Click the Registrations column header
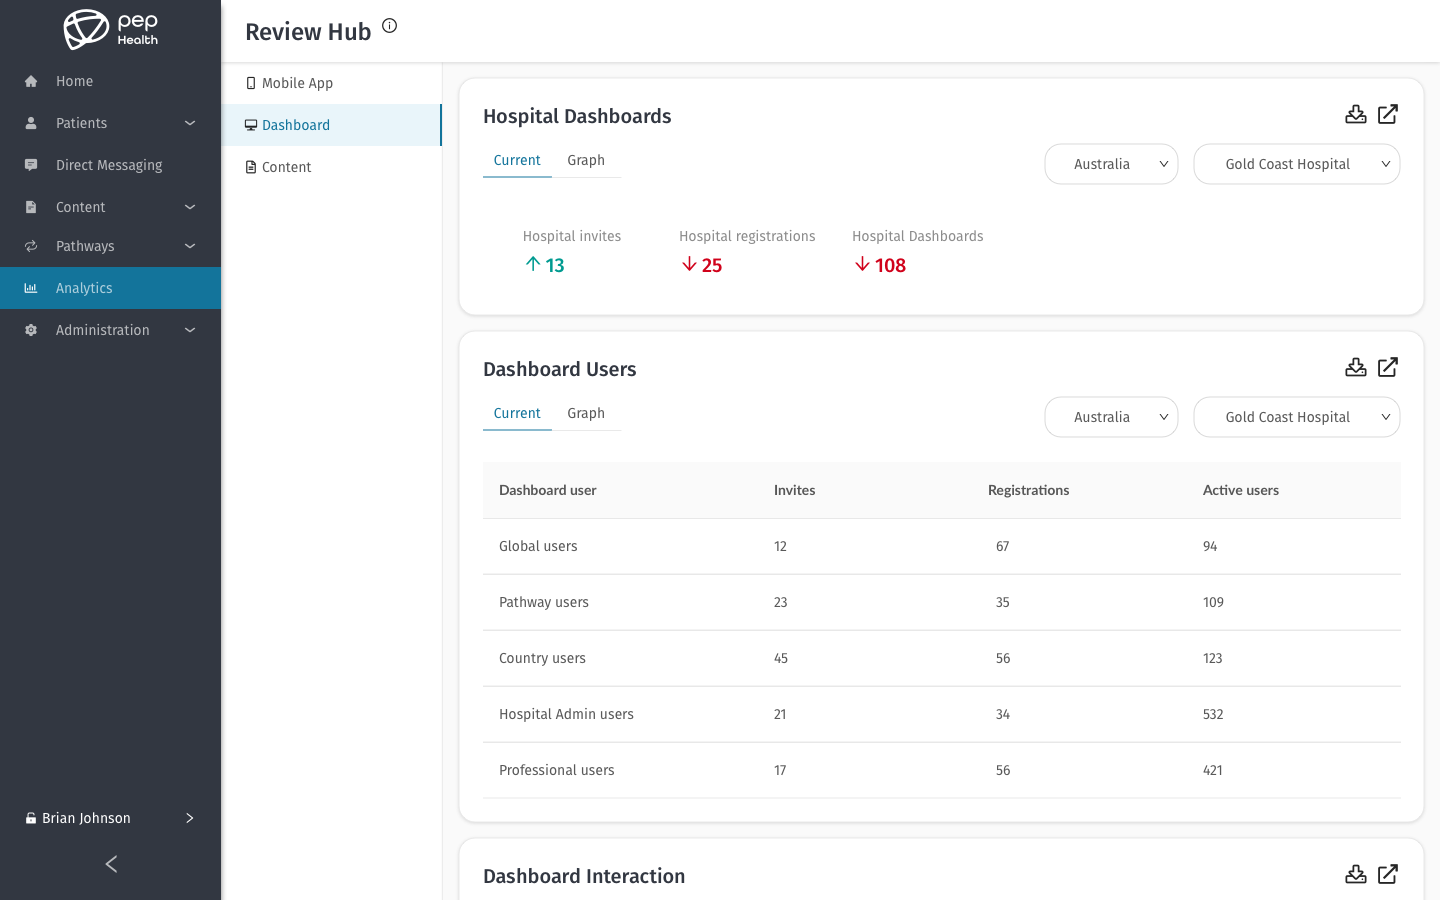Screen dimensions: 1440x900 point(1029,490)
